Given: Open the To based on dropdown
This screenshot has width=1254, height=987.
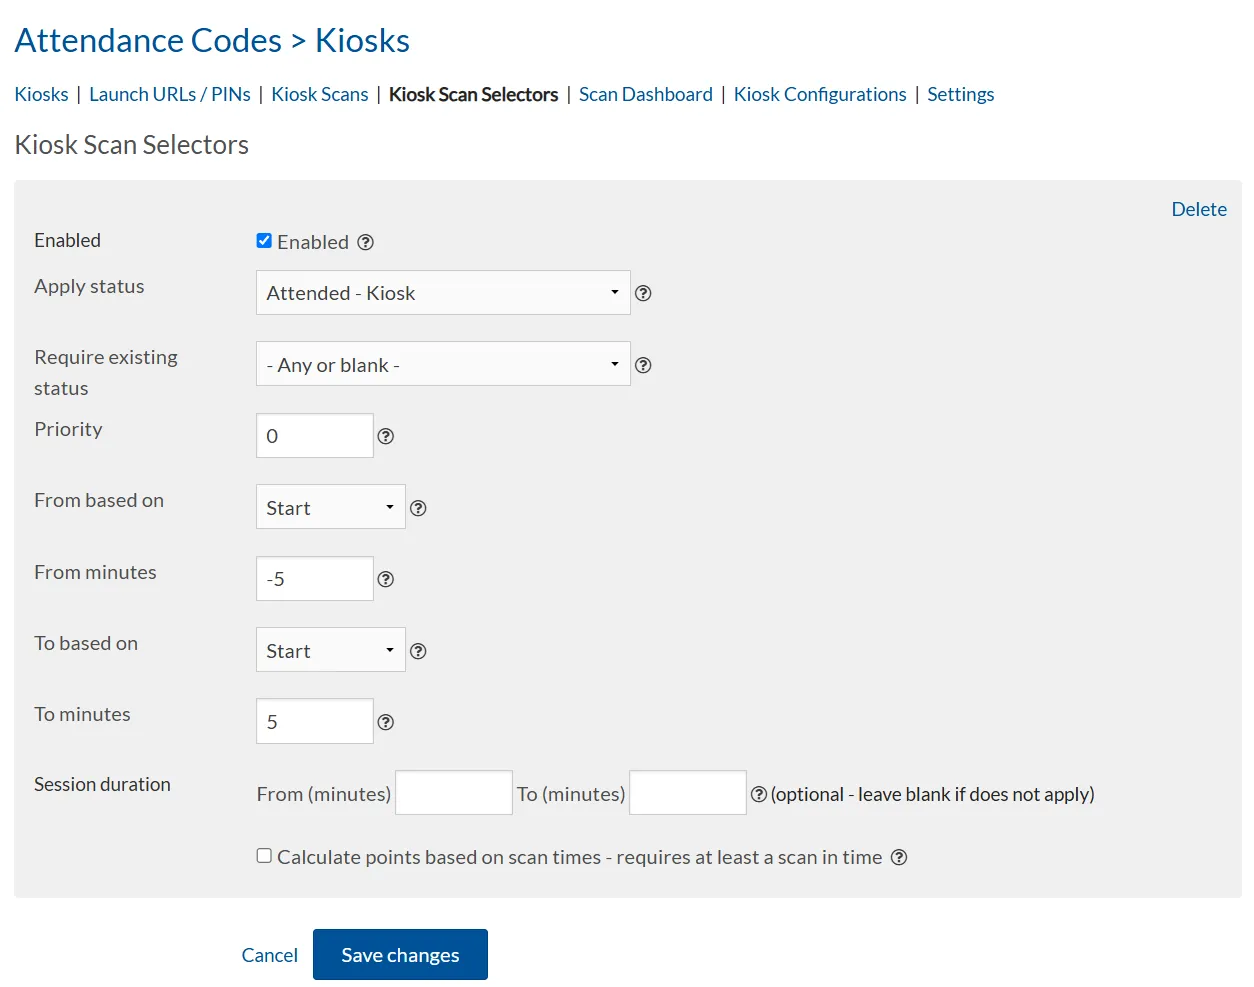Looking at the screenshot, I should point(331,650).
